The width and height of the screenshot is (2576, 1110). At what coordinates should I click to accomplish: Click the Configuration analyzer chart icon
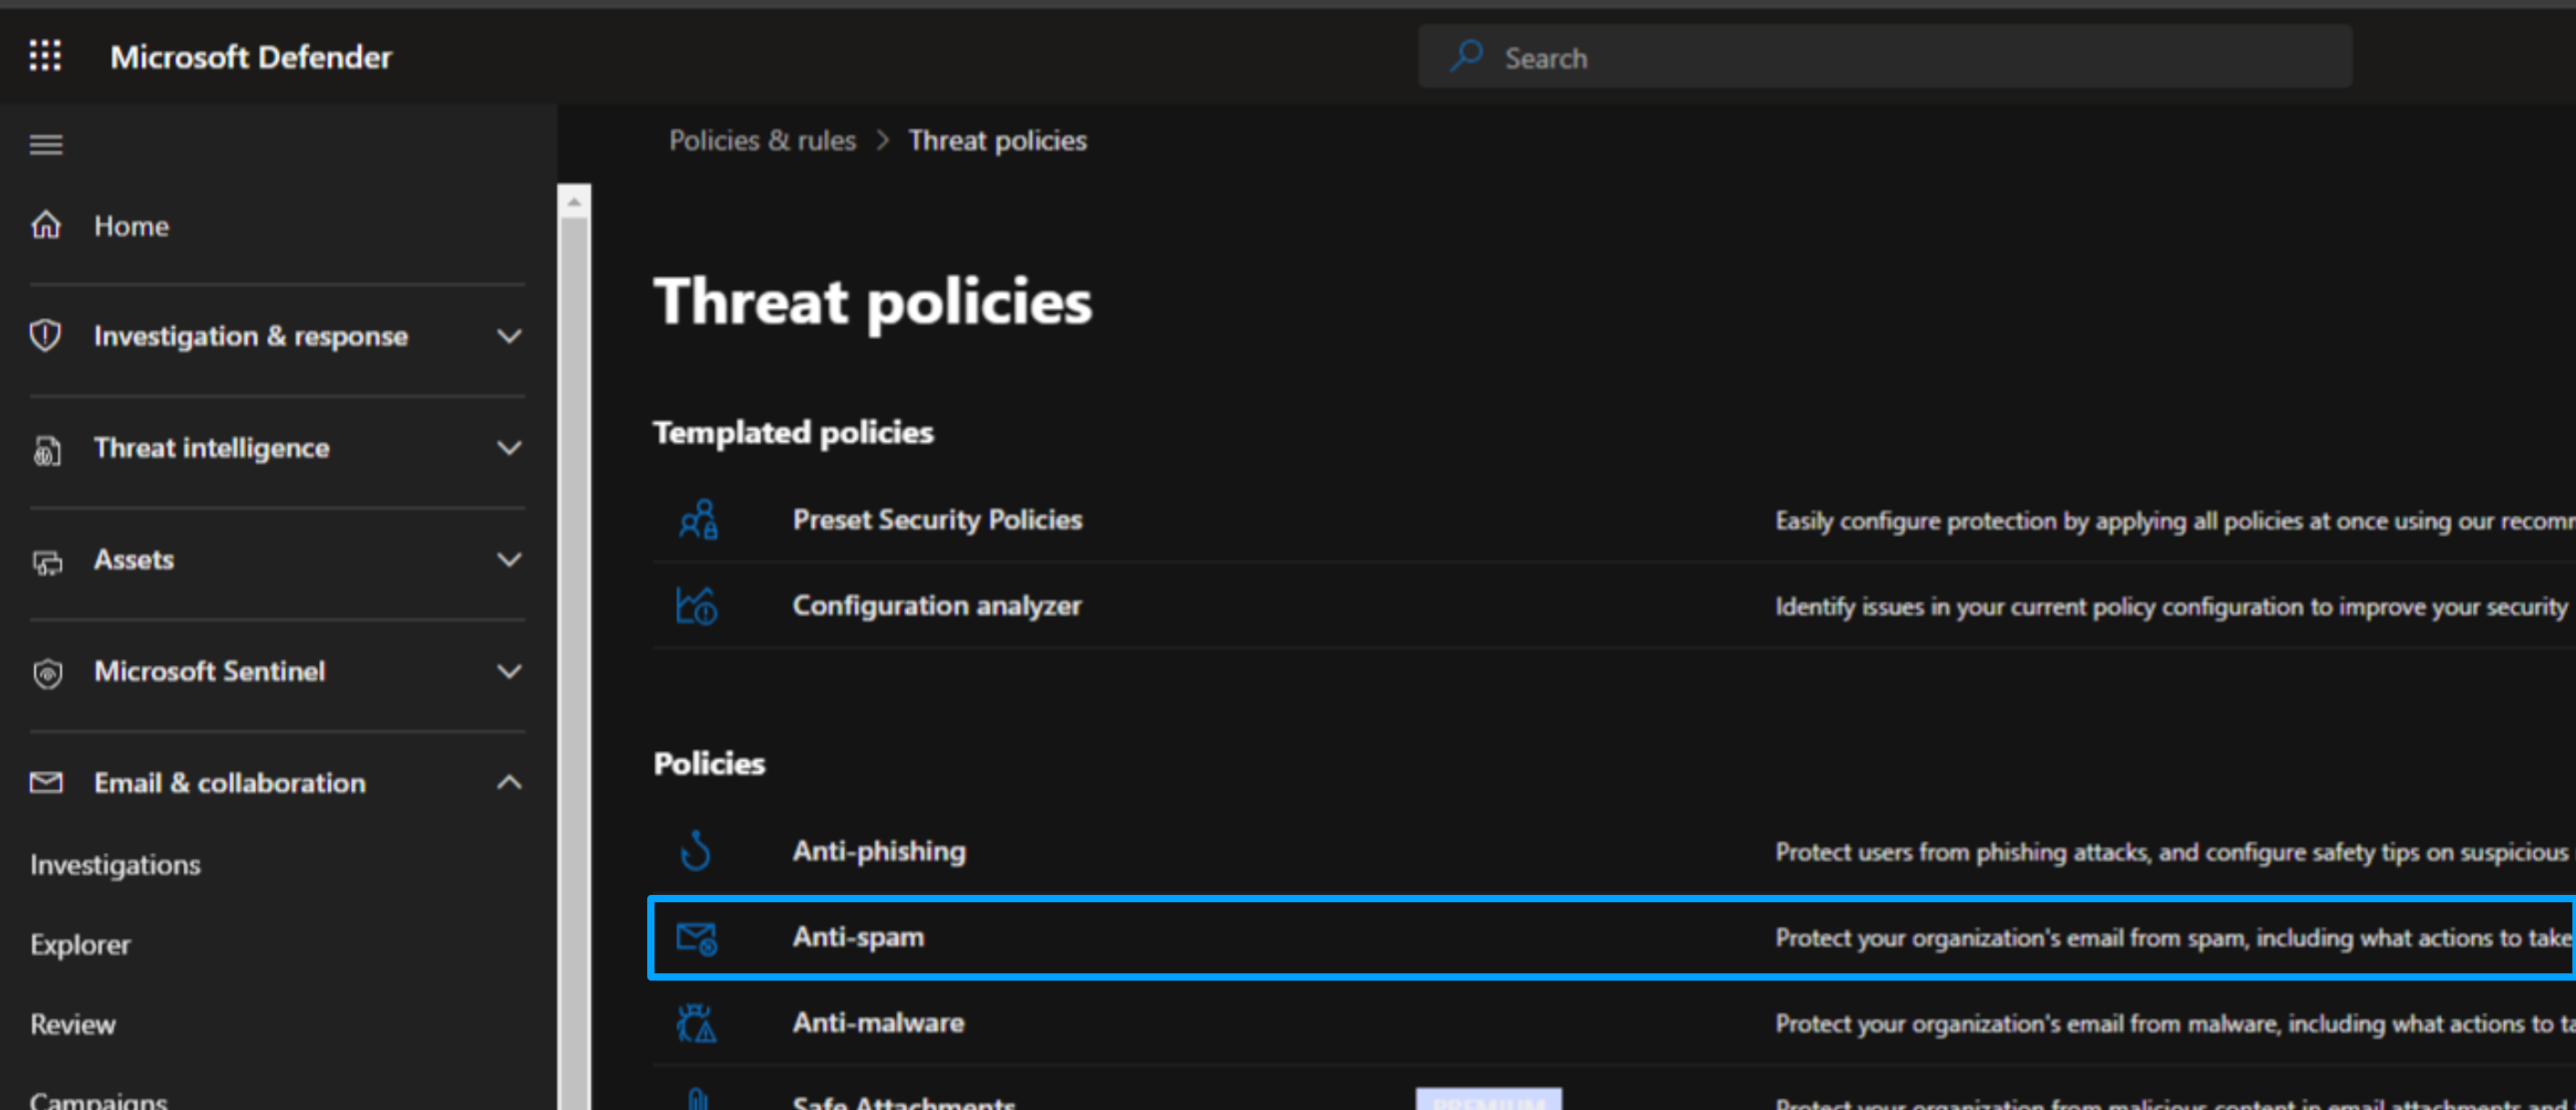pos(696,605)
